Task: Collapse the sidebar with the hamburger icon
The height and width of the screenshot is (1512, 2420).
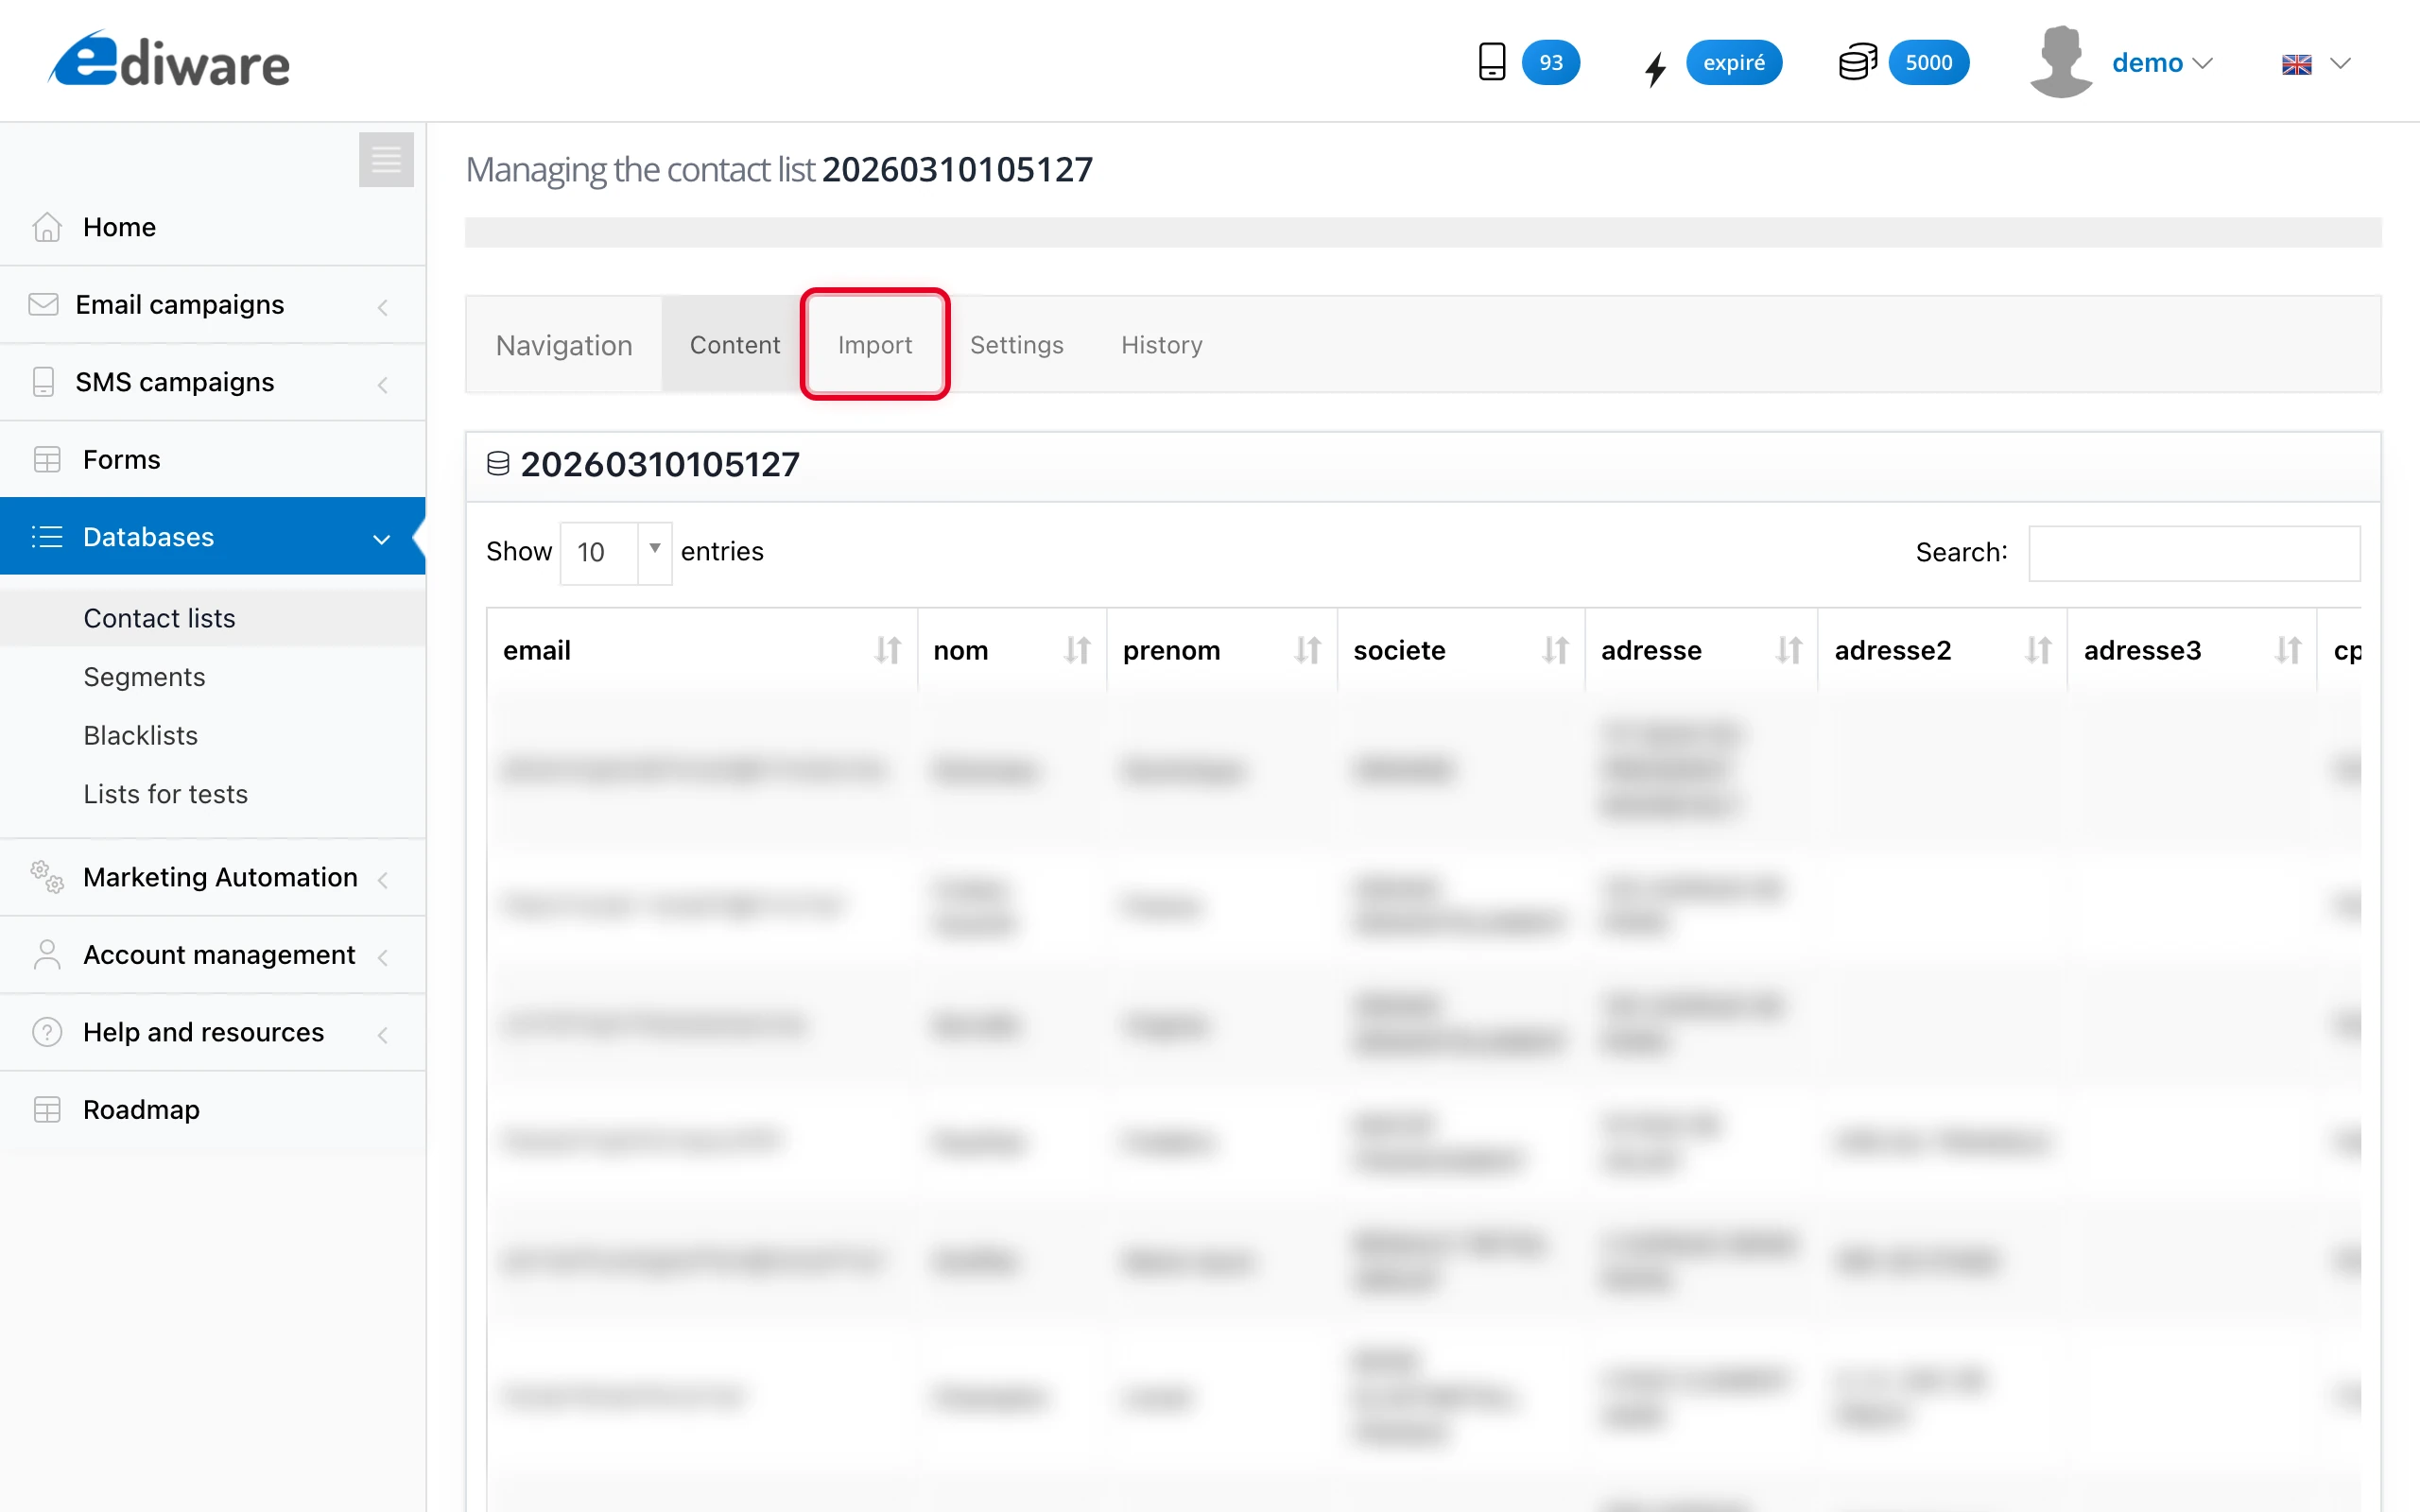Action: (x=386, y=159)
